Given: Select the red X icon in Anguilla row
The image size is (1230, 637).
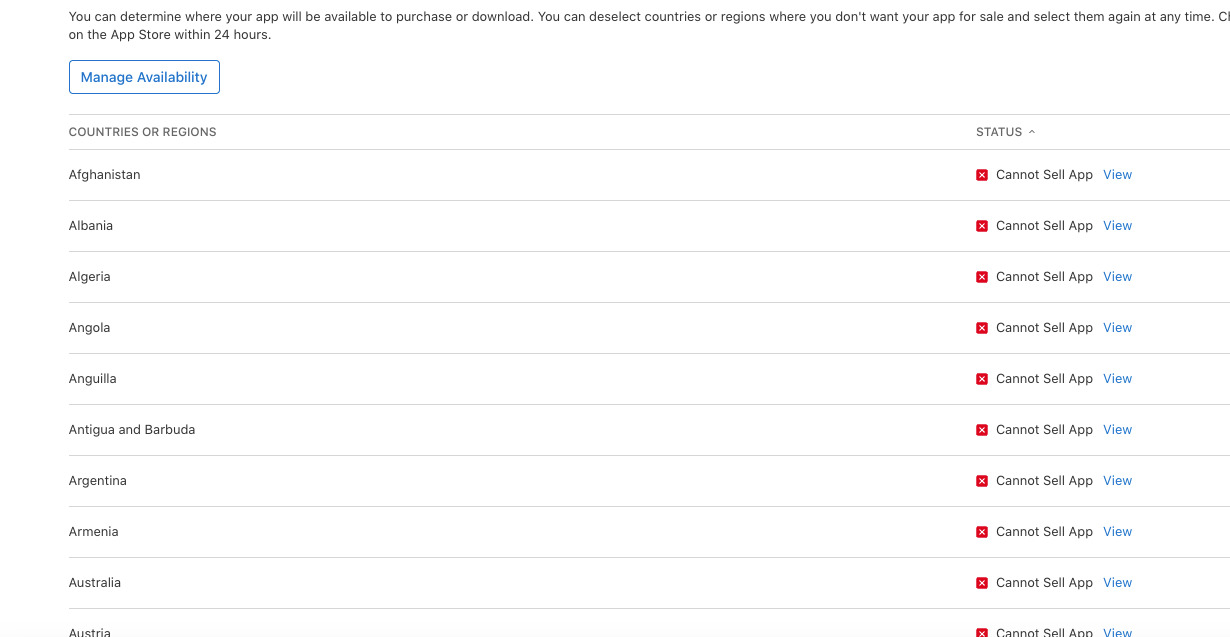Looking at the screenshot, I should click(982, 379).
